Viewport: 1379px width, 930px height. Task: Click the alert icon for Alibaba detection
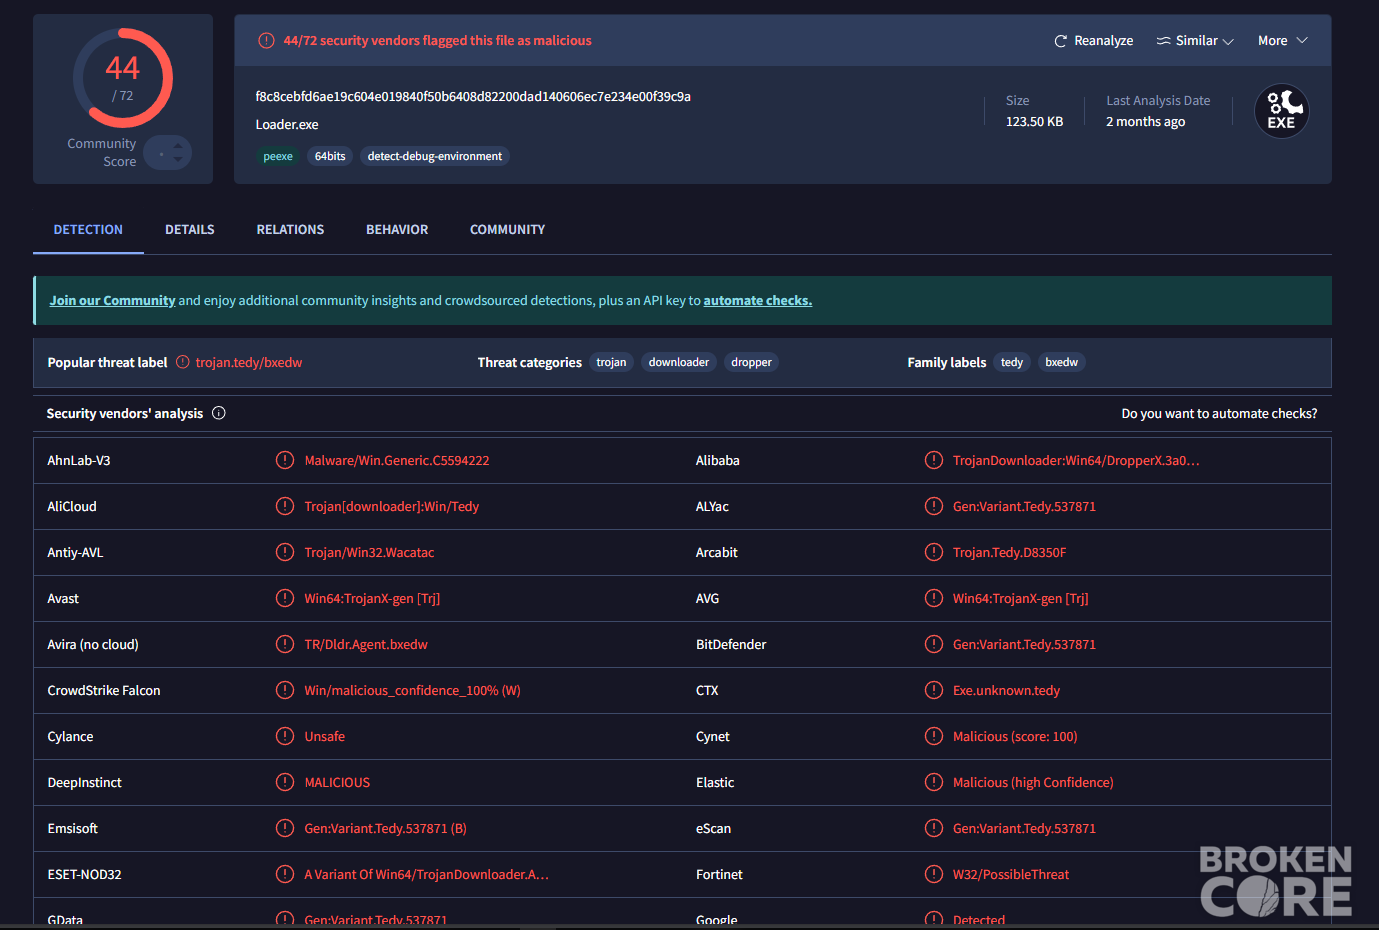934,460
